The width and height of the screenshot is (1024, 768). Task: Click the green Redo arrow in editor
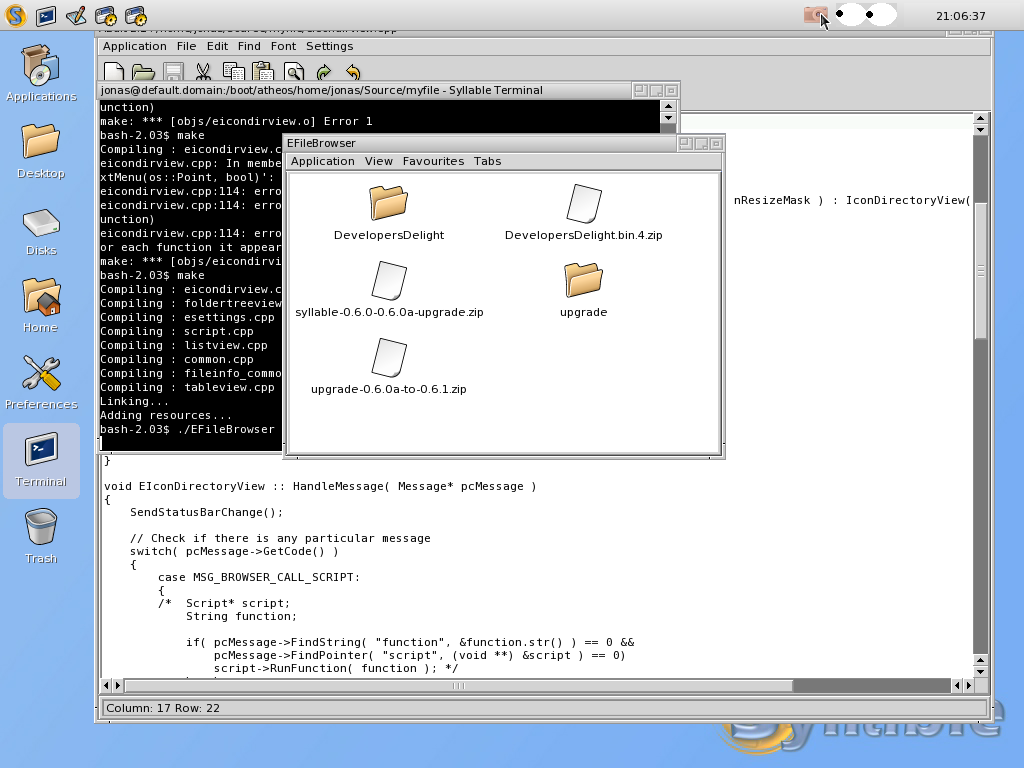pyautogui.click(x=324, y=72)
